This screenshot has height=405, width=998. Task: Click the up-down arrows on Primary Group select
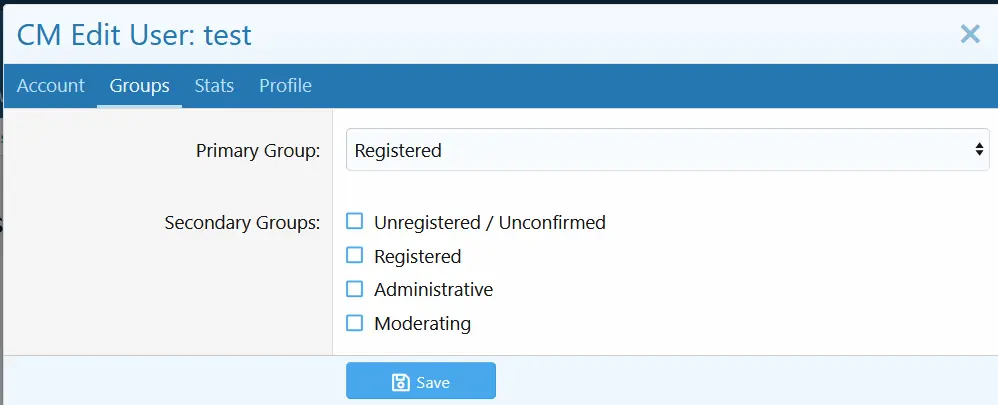pos(979,150)
